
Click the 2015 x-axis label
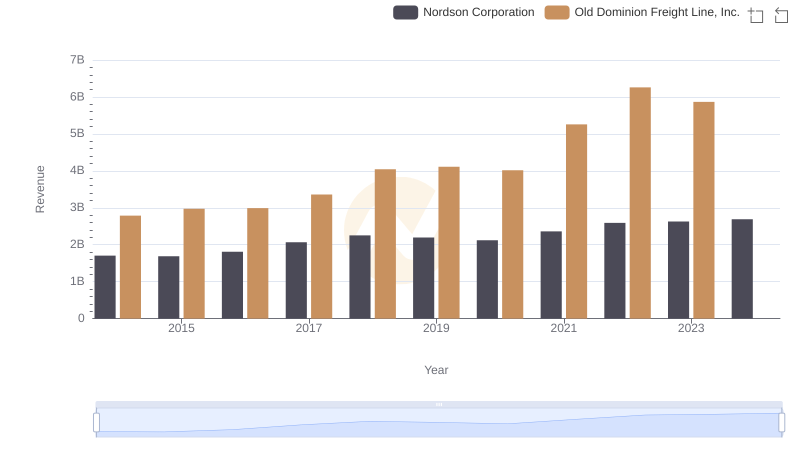coord(181,328)
